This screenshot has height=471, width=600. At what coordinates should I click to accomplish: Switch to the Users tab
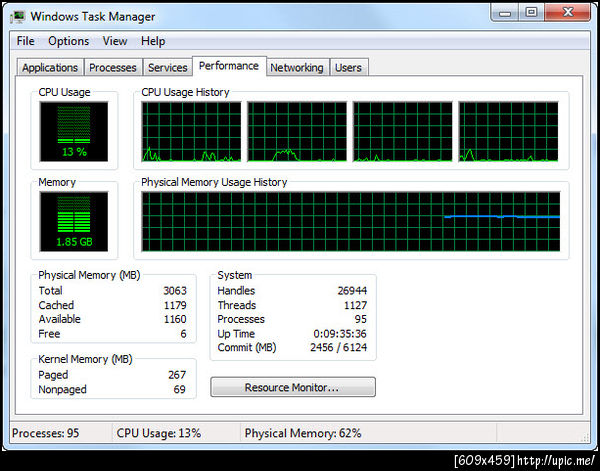(x=348, y=68)
